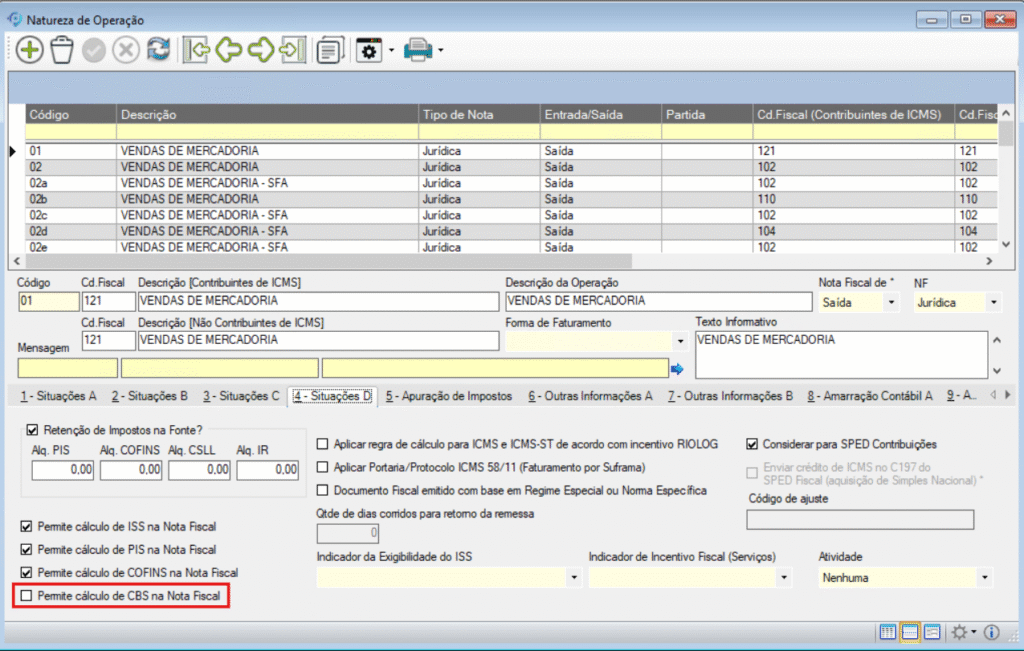Switch to grid view icon in status bar

click(x=887, y=632)
